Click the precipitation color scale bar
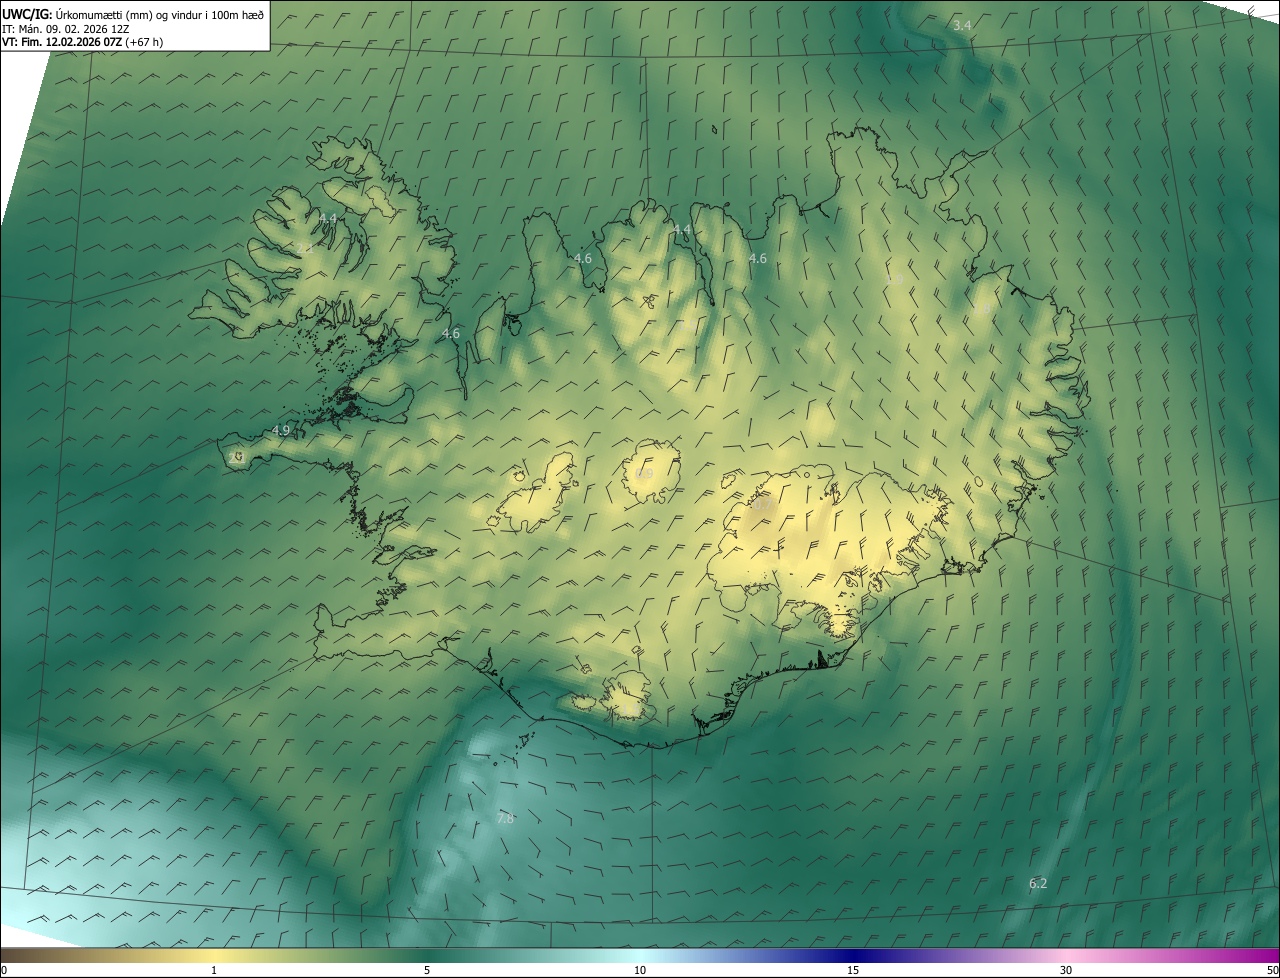This screenshot has width=1280, height=978. point(640,955)
